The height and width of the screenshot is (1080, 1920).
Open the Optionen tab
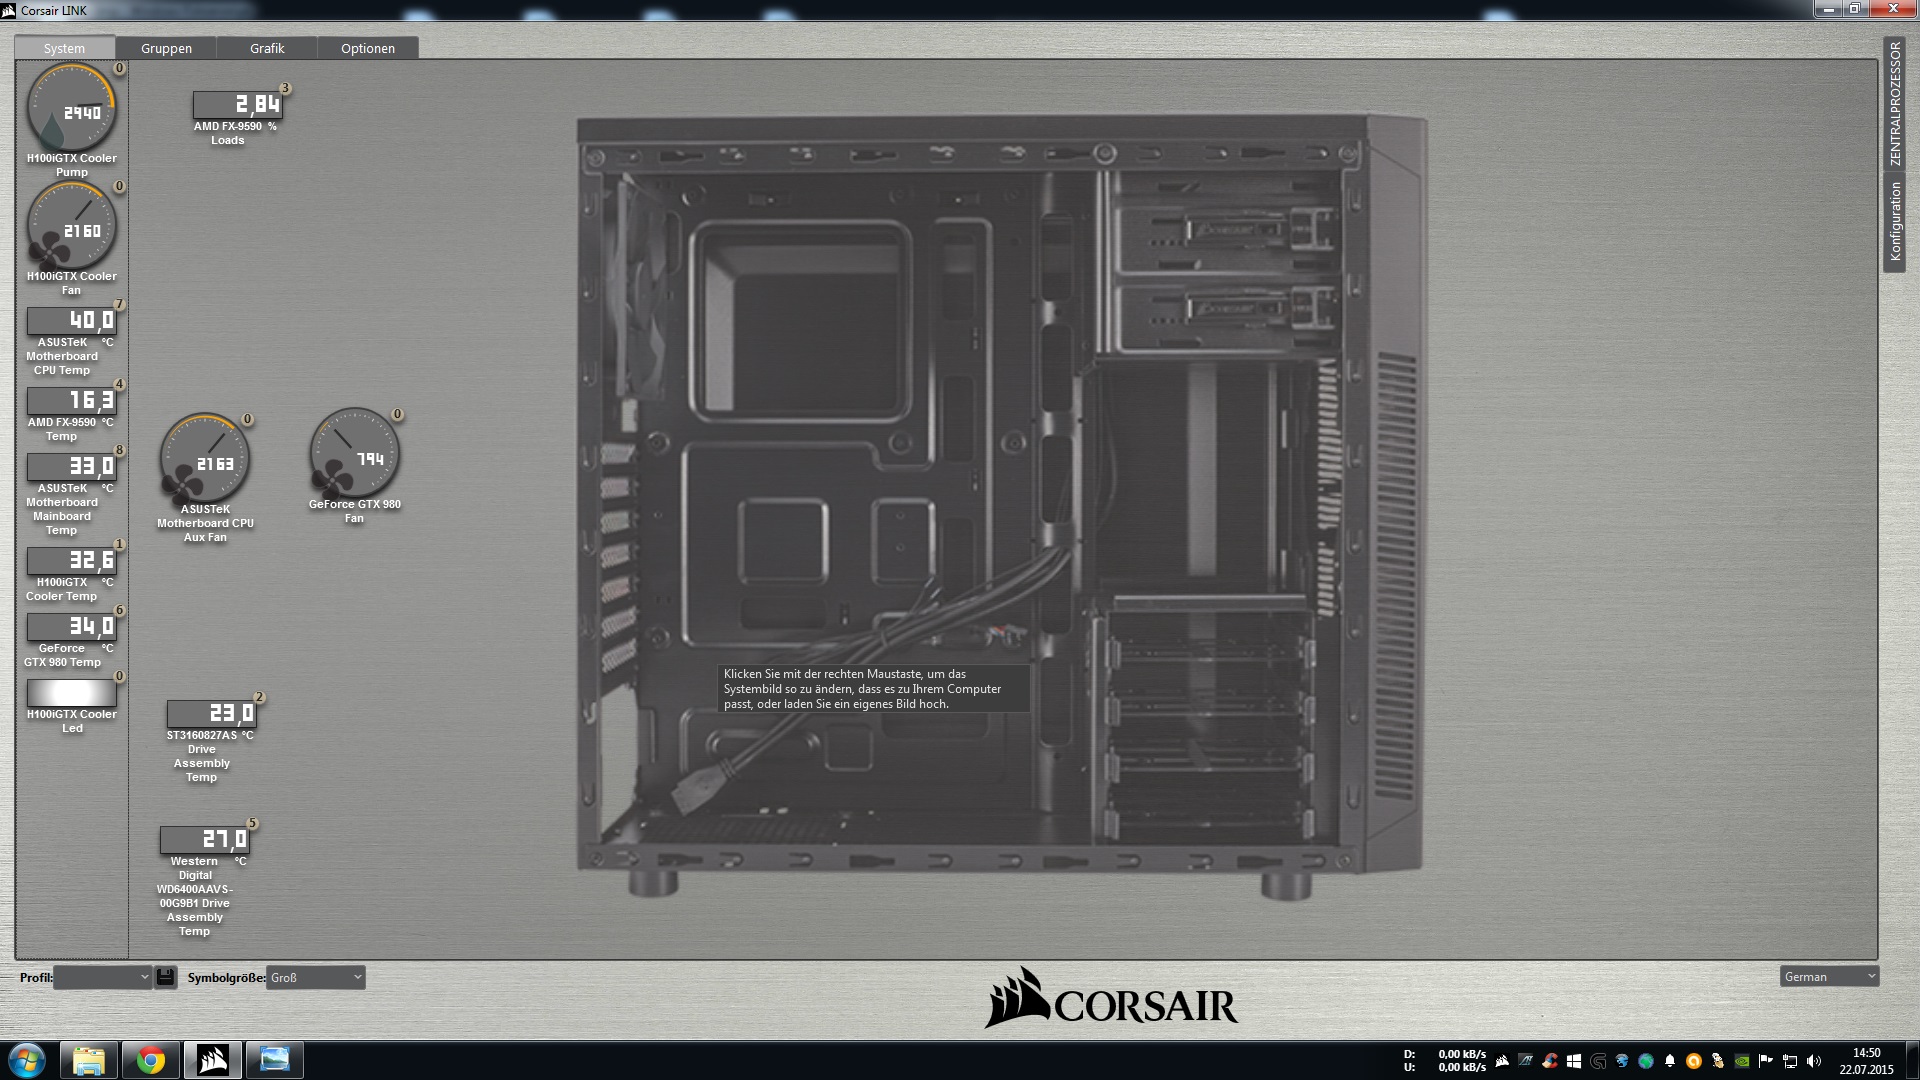pos(368,48)
